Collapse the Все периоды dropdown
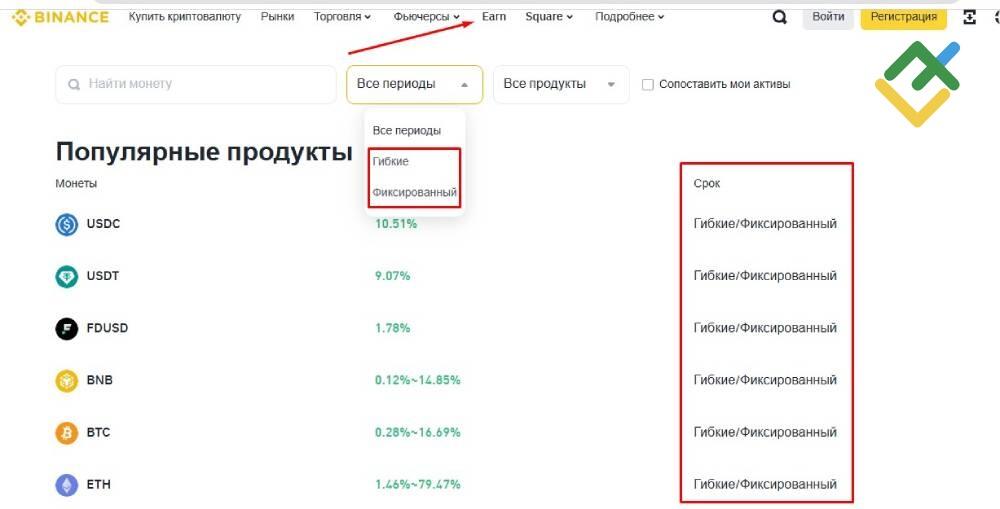 pyautogui.click(x=415, y=84)
